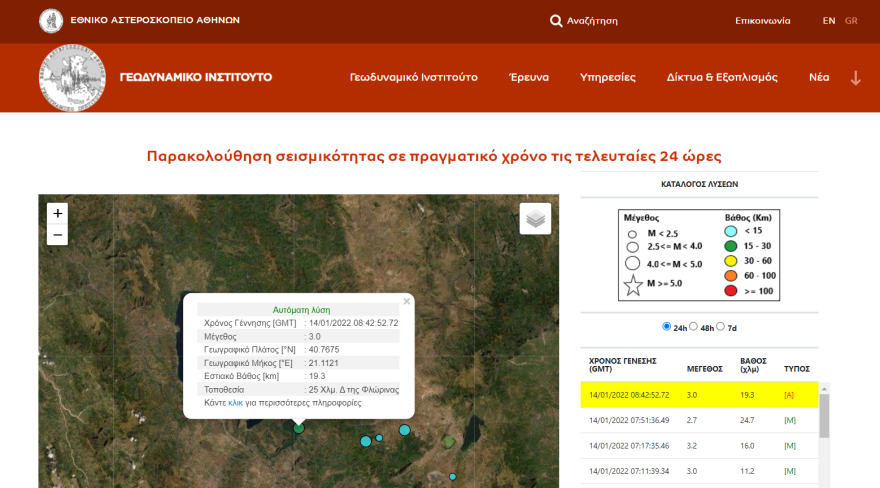Click the ΒΑΘΟΣ (χλμ) column header
The height and width of the screenshot is (488, 880).
pos(753,365)
